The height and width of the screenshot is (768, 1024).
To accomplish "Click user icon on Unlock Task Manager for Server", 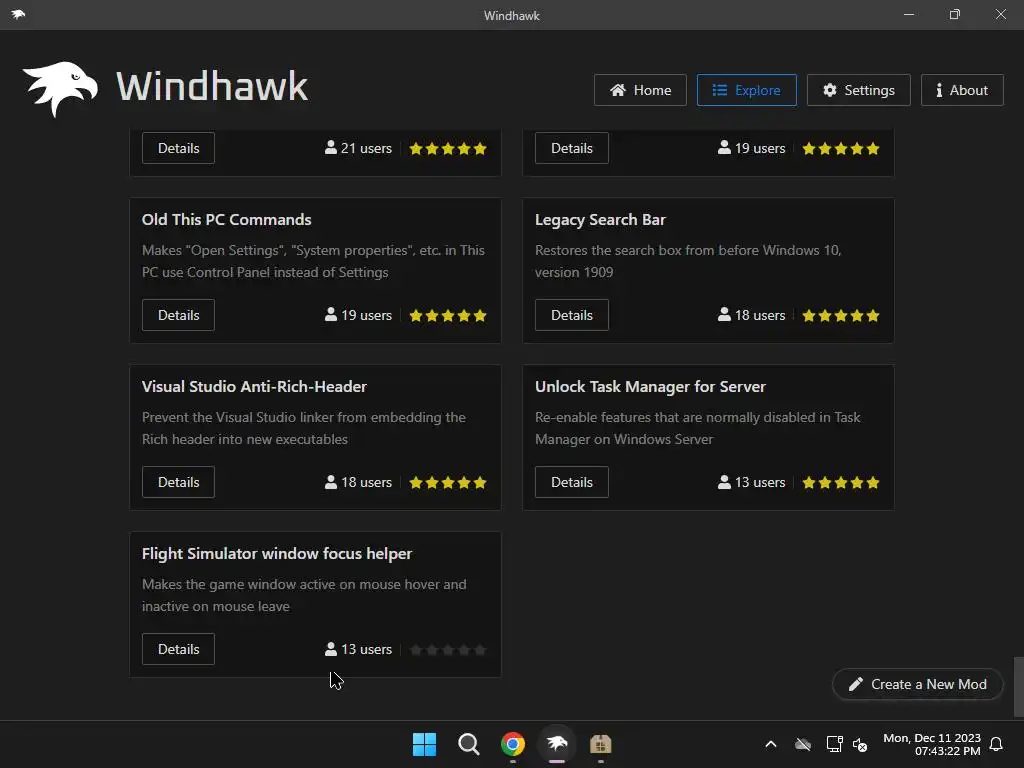I will coord(724,482).
